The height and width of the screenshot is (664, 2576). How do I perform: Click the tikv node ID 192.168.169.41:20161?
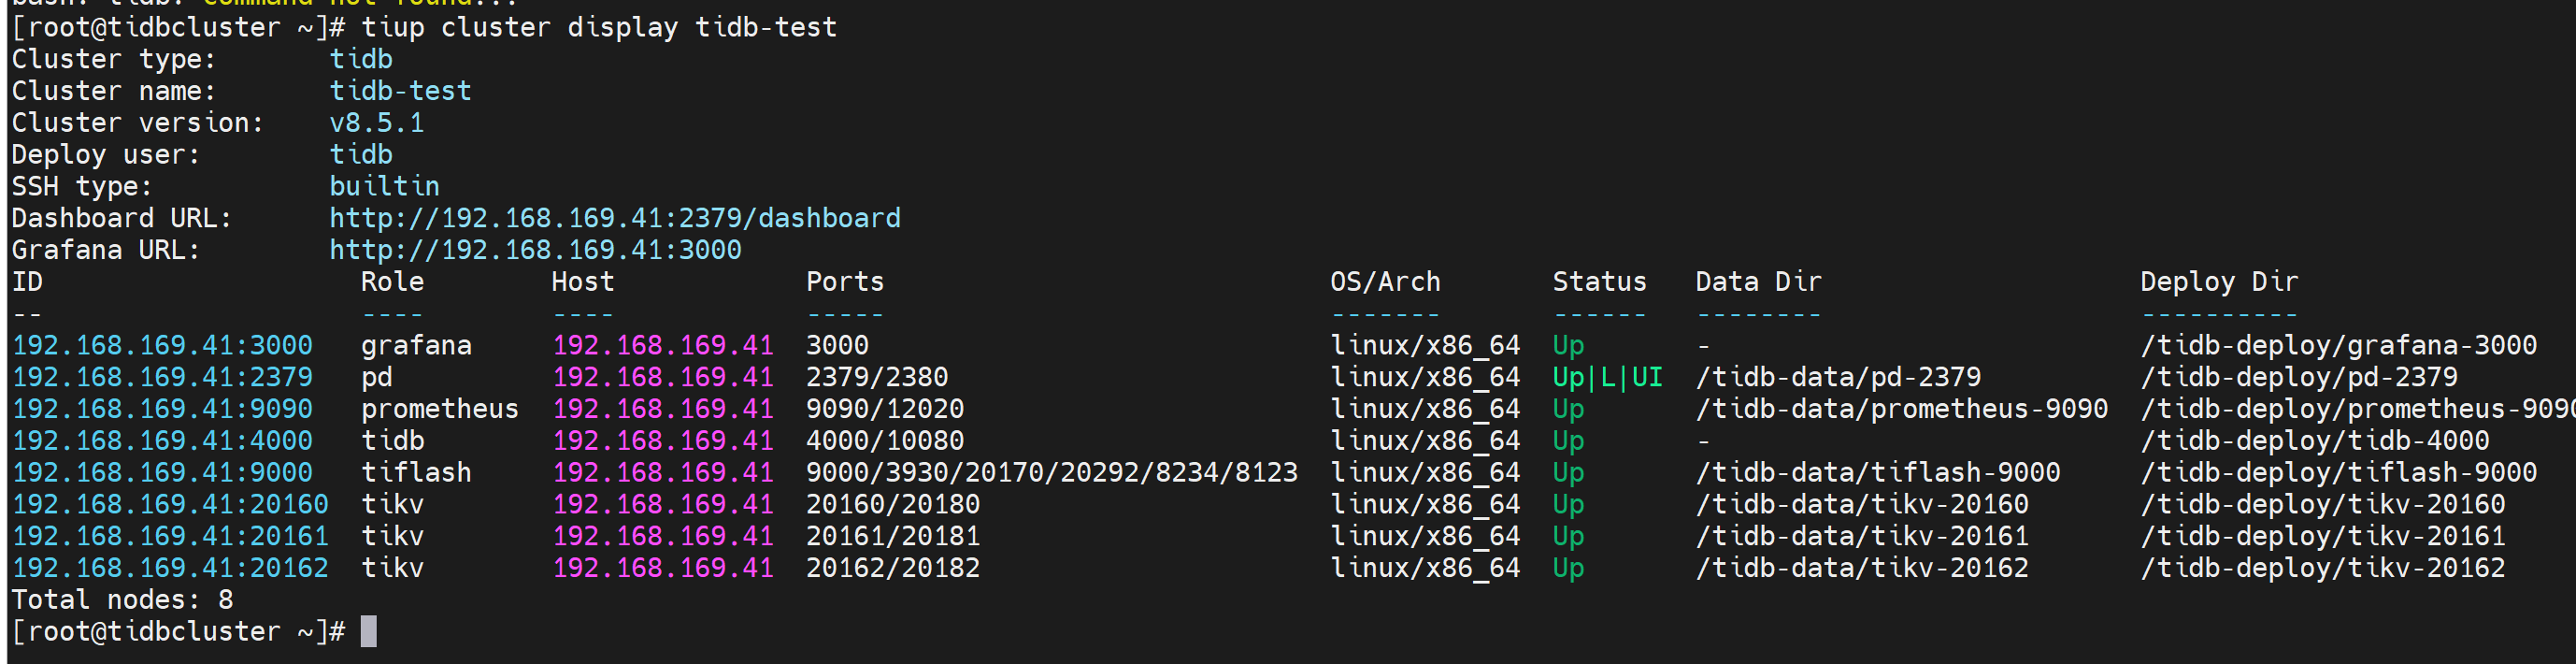(x=170, y=536)
